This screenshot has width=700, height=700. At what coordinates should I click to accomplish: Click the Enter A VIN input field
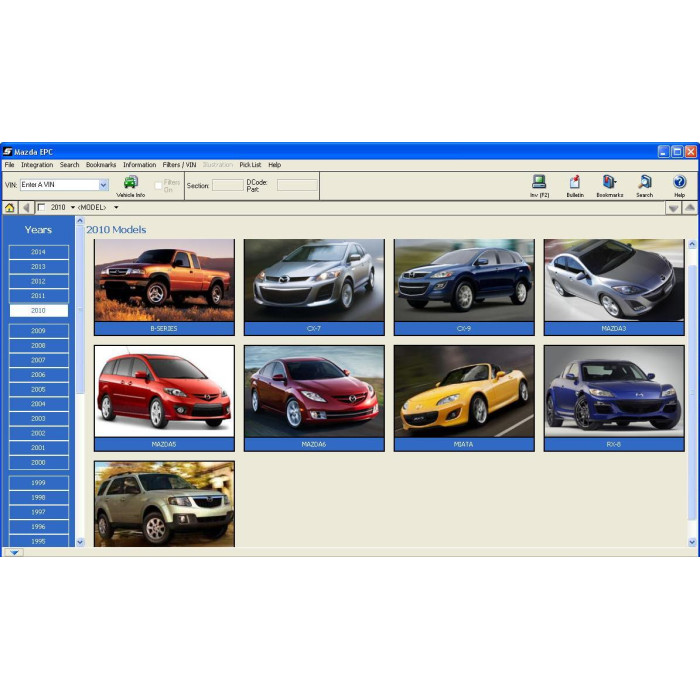[59, 185]
